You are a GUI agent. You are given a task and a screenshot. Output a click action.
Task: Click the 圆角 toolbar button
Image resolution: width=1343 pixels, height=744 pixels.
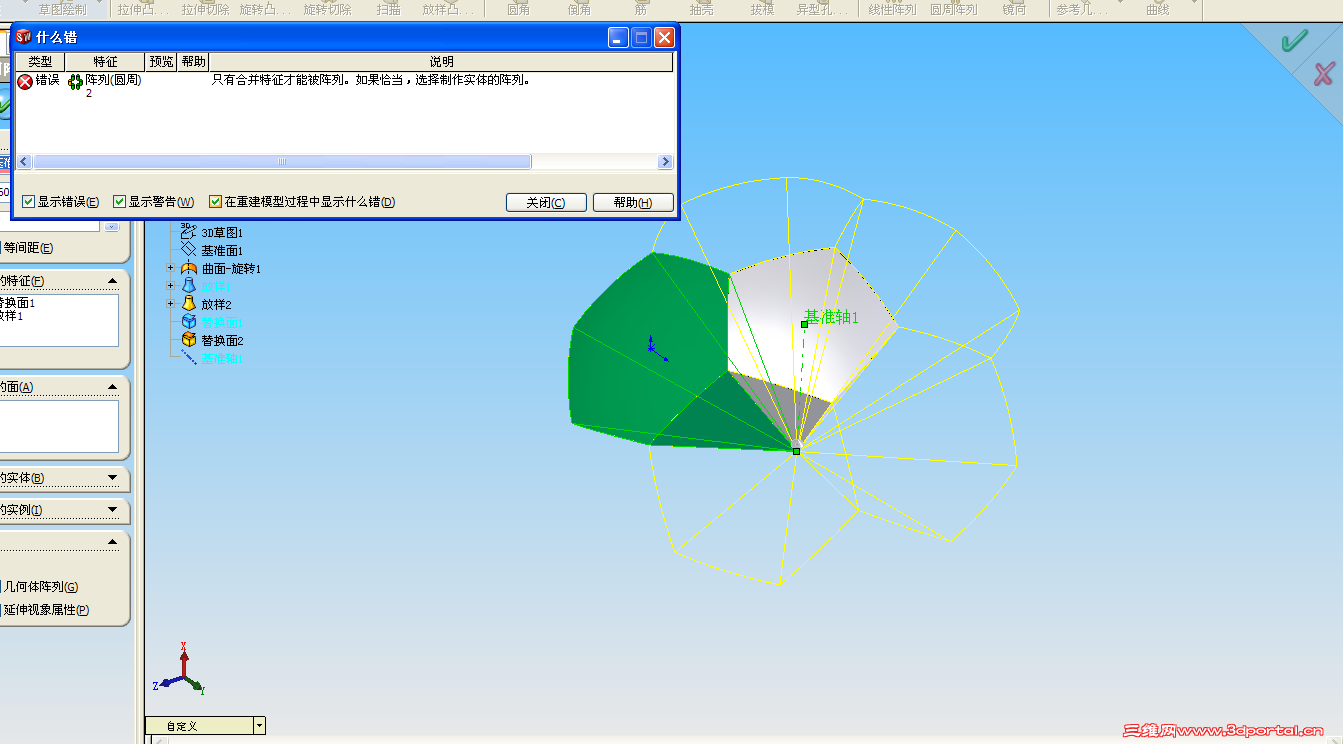518,9
